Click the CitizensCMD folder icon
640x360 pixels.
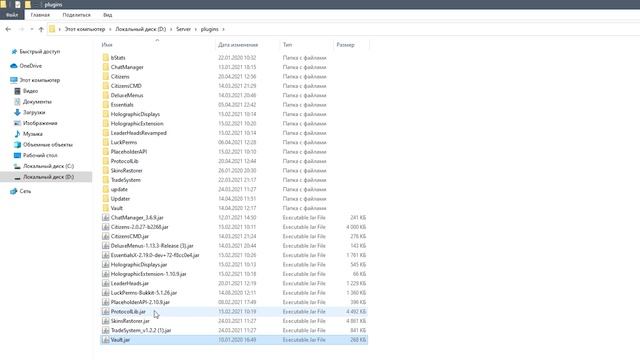click(106, 86)
